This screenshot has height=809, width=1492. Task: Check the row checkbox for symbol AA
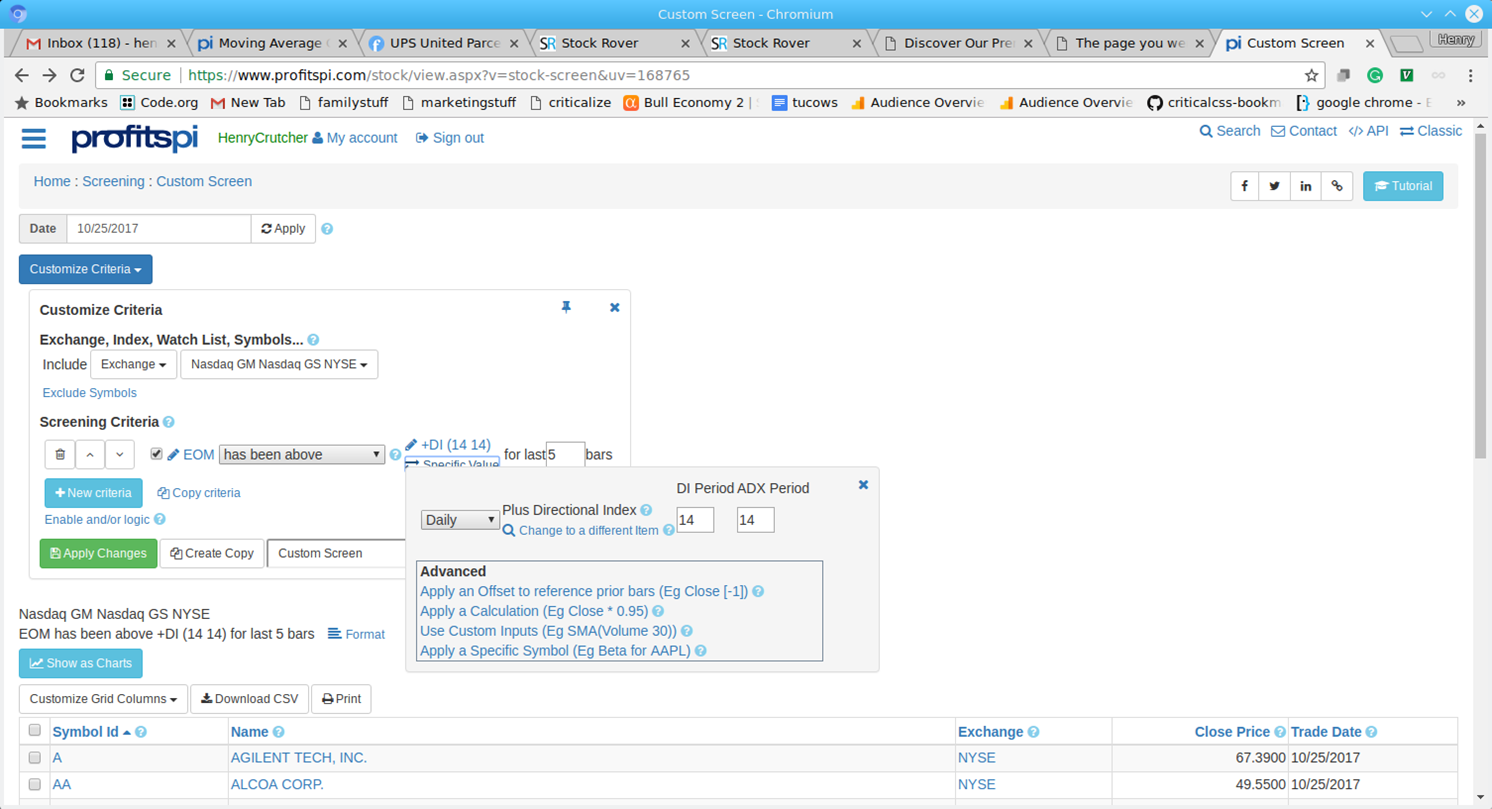[x=35, y=785]
